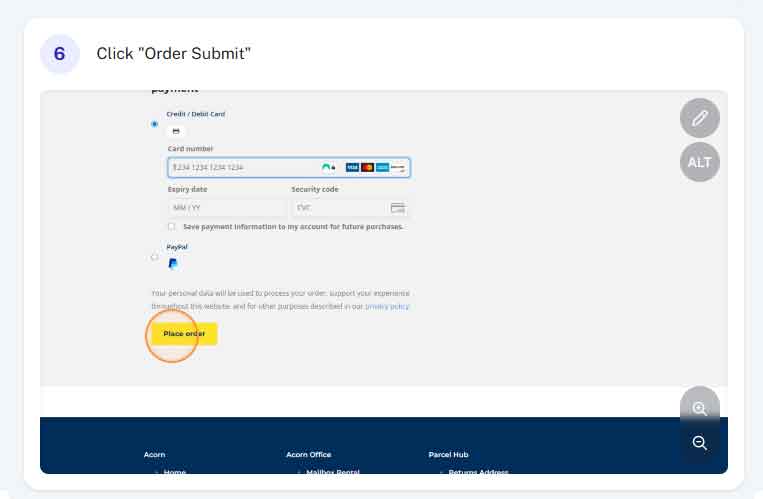Select the PayPal radio button
The width and height of the screenshot is (763, 499).
(x=154, y=257)
